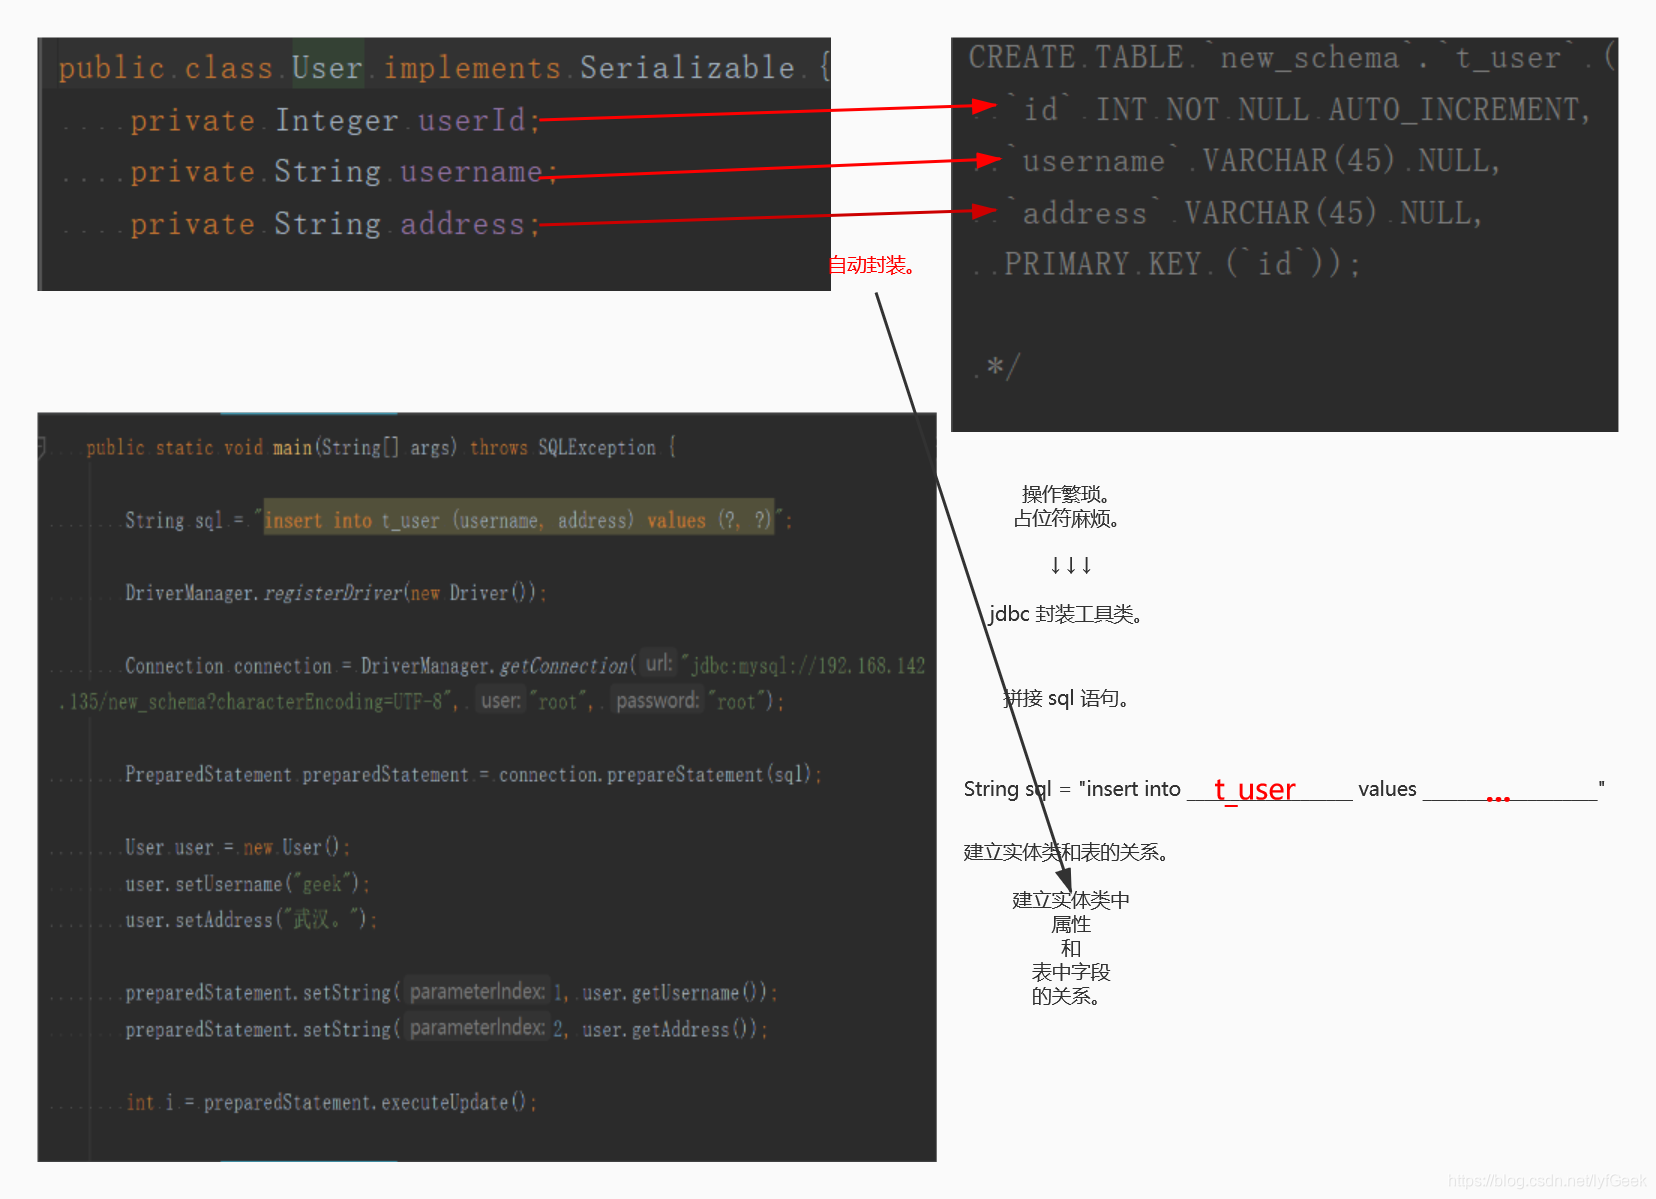The width and height of the screenshot is (1656, 1199).
Task: Click the '建立实体类和表的关系。' note
Action: pyautogui.click(x=1066, y=852)
